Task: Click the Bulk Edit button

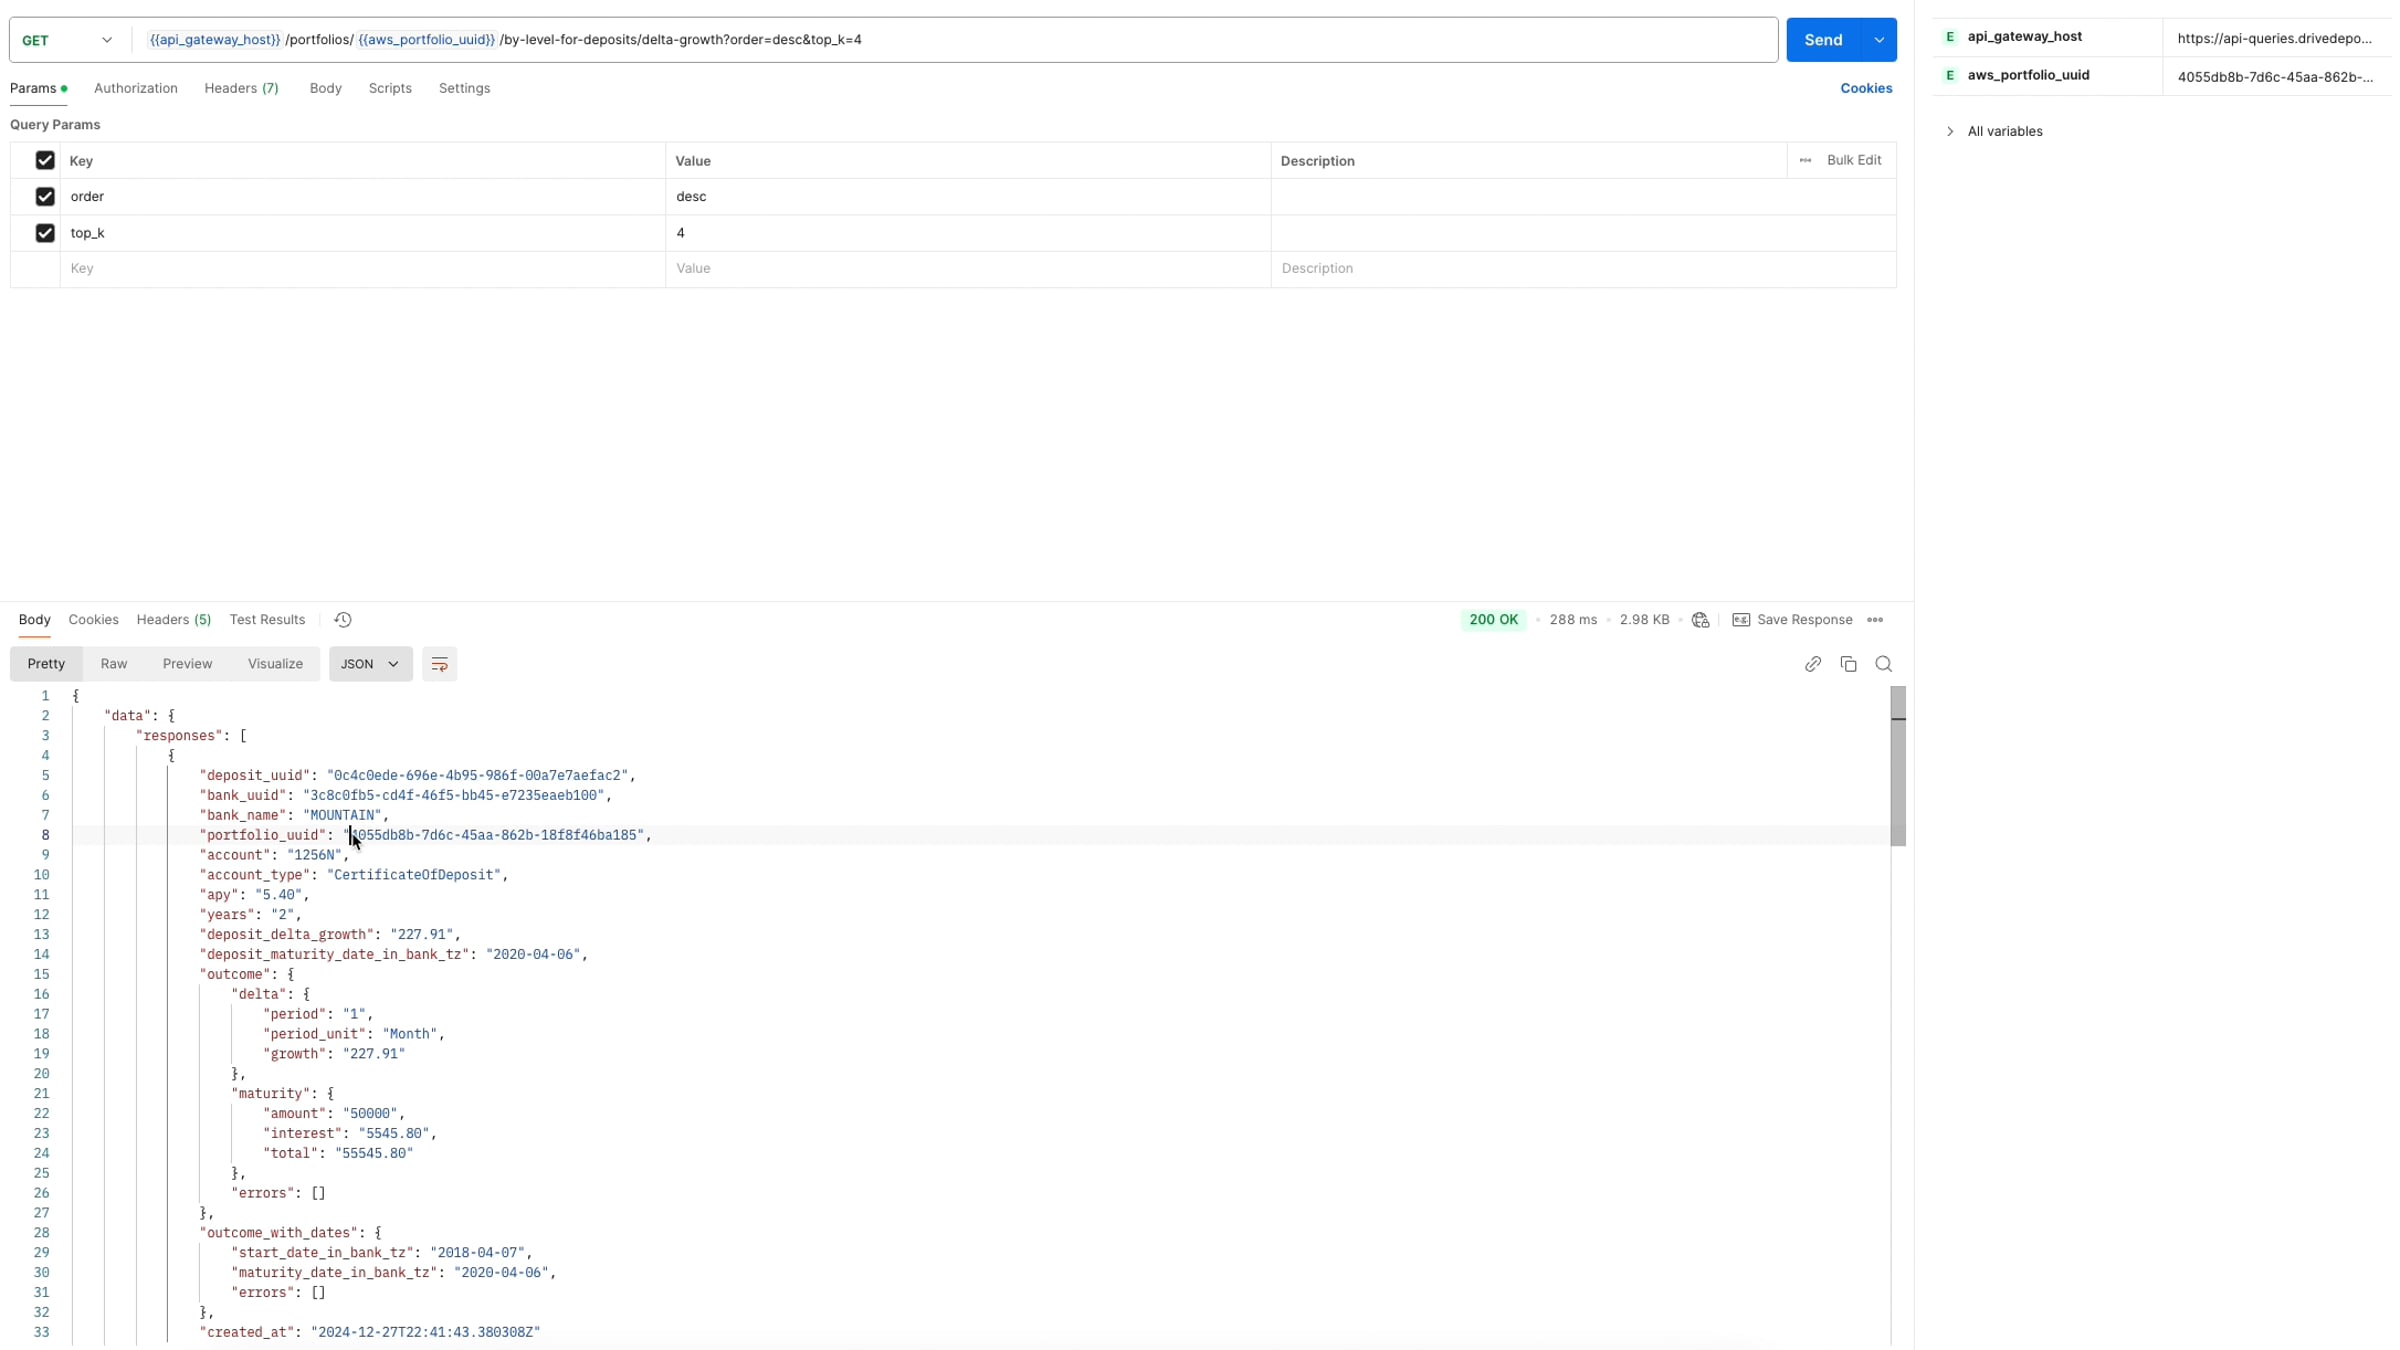Action: [x=1854, y=160]
